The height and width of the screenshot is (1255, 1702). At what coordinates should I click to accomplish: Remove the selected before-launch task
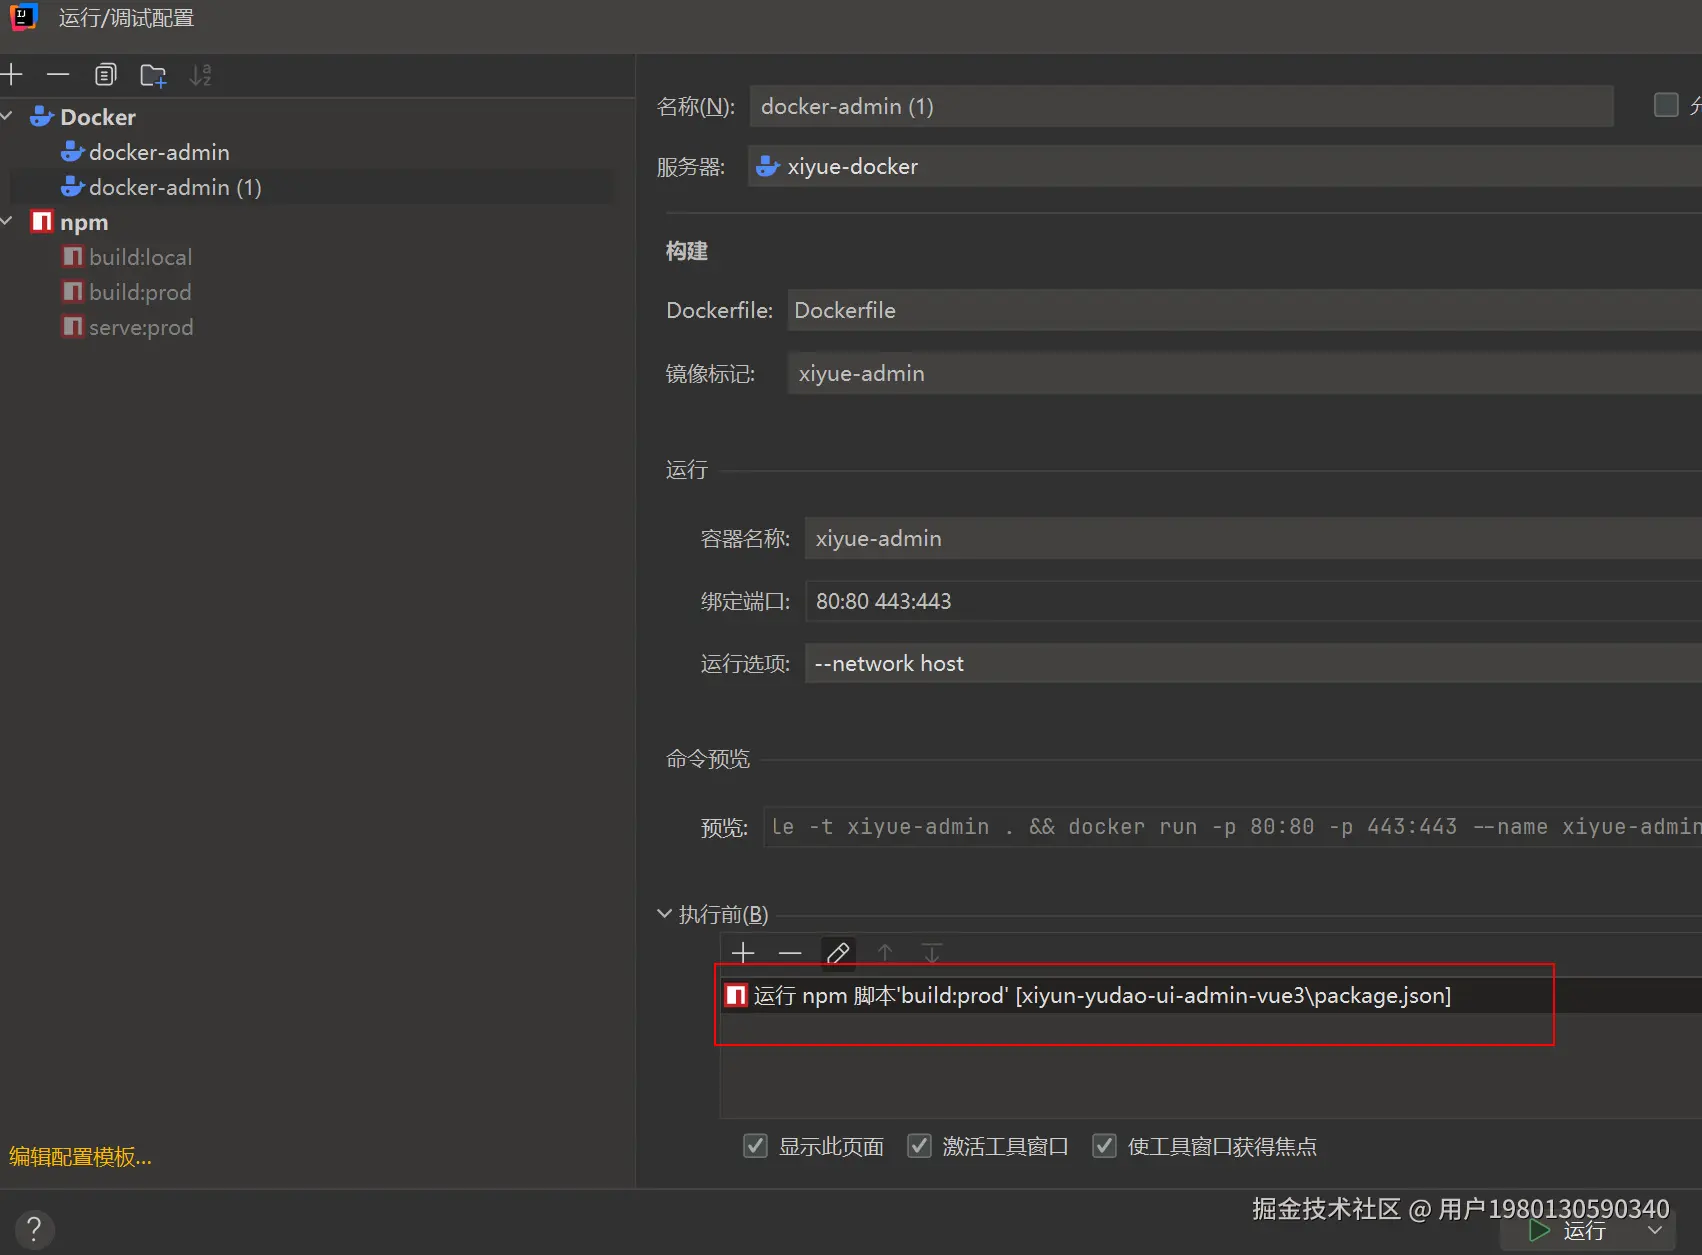tap(790, 953)
